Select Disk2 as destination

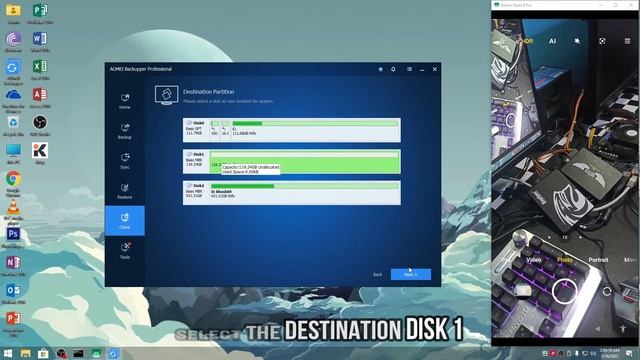pyautogui.click(x=291, y=193)
